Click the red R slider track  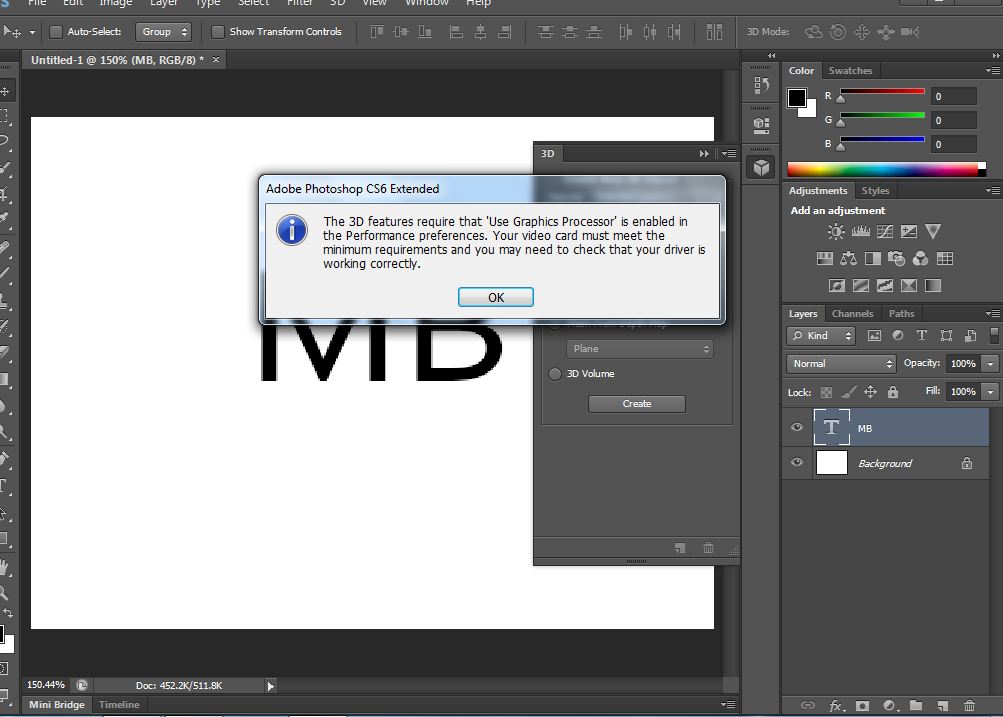[x=882, y=91]
